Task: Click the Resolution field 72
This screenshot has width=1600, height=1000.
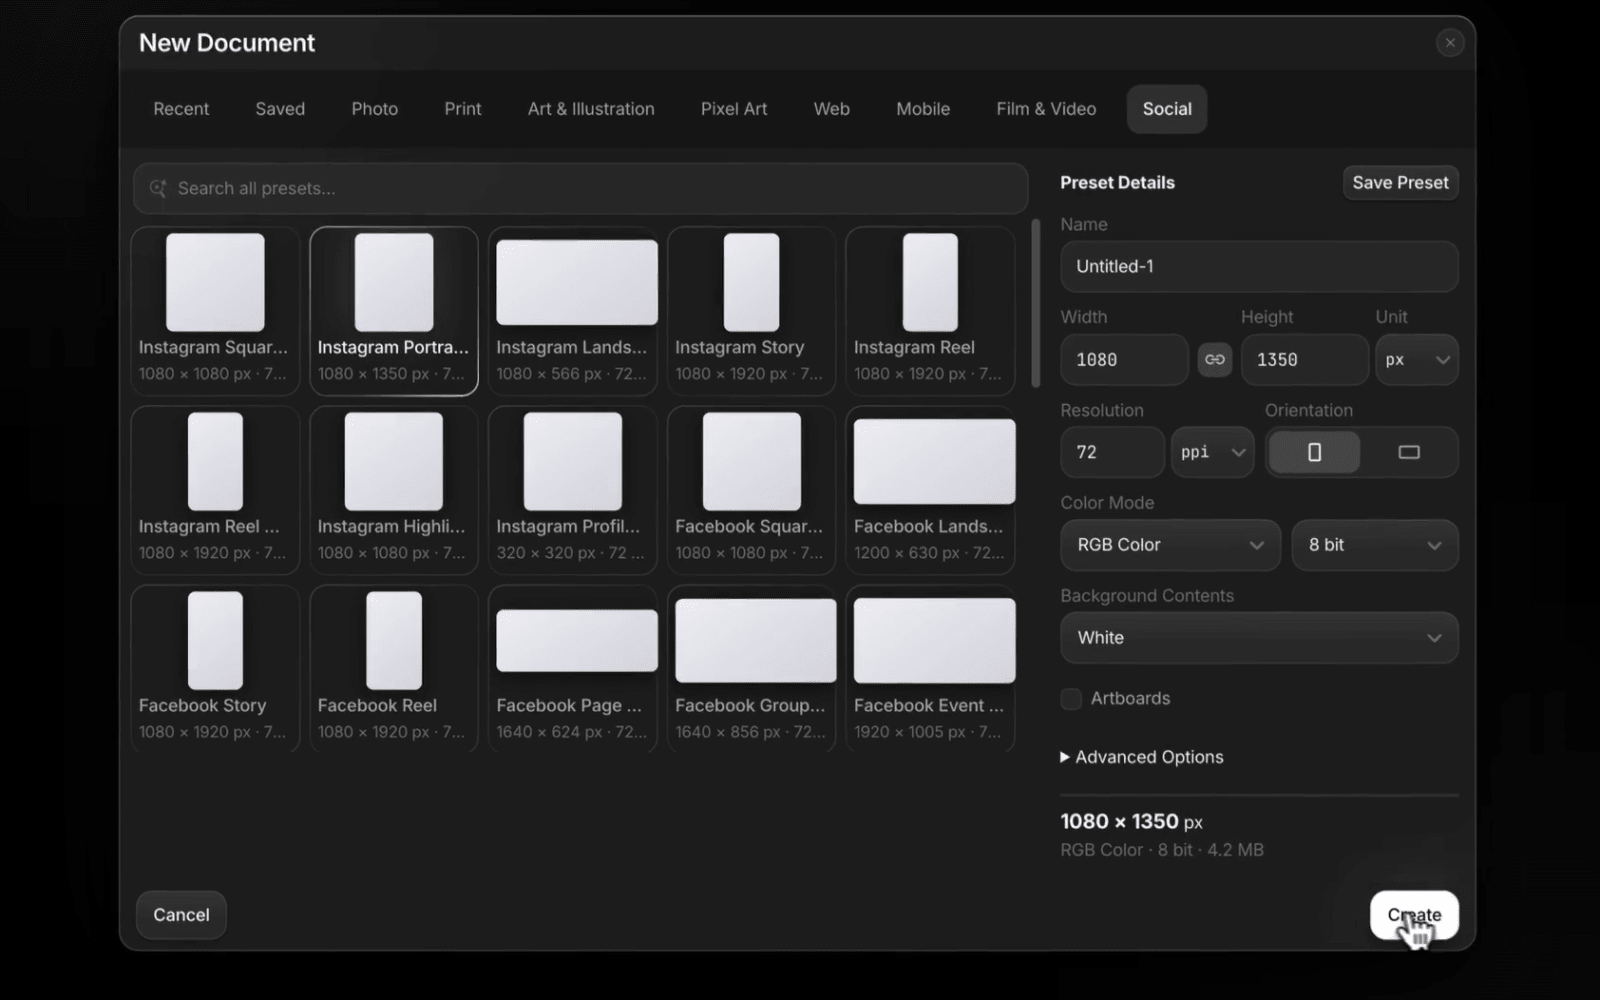Action: click(1112, 452)
